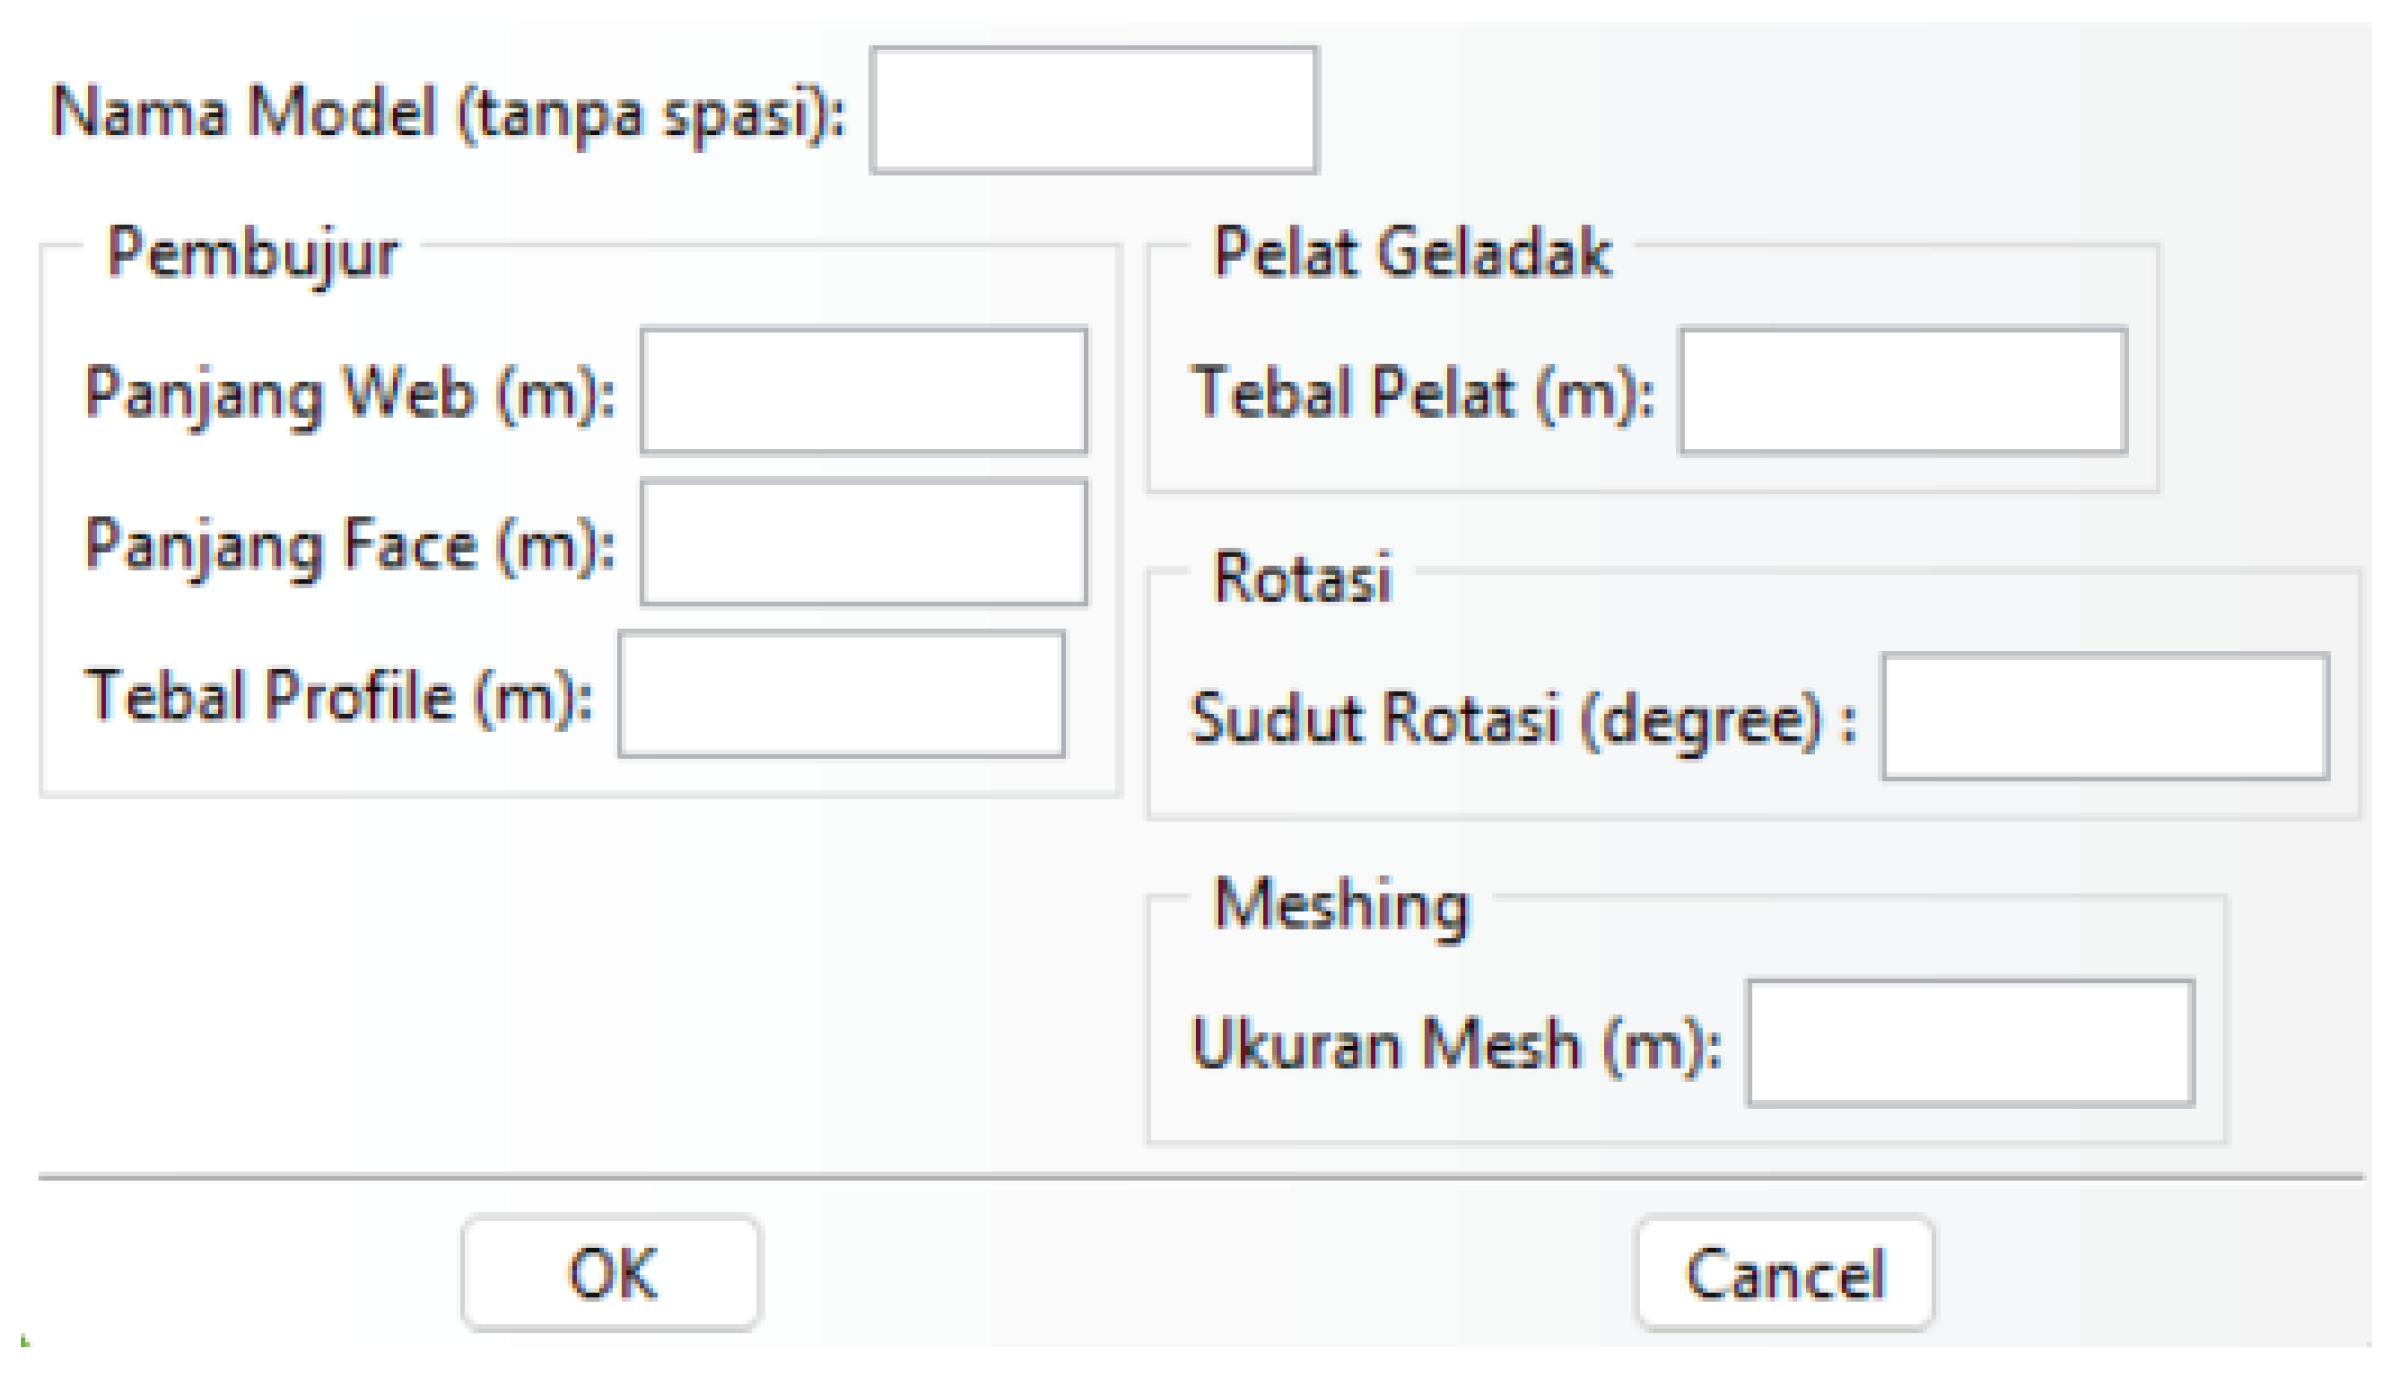
Task: Focus the Panjang Web input box
Action: pyautogui.click(x=864, y=391)
